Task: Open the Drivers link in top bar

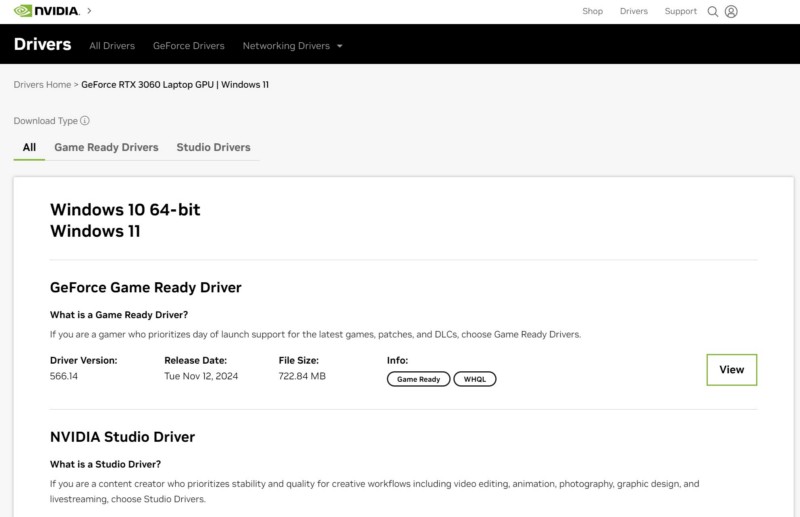Action: [634, 11]
